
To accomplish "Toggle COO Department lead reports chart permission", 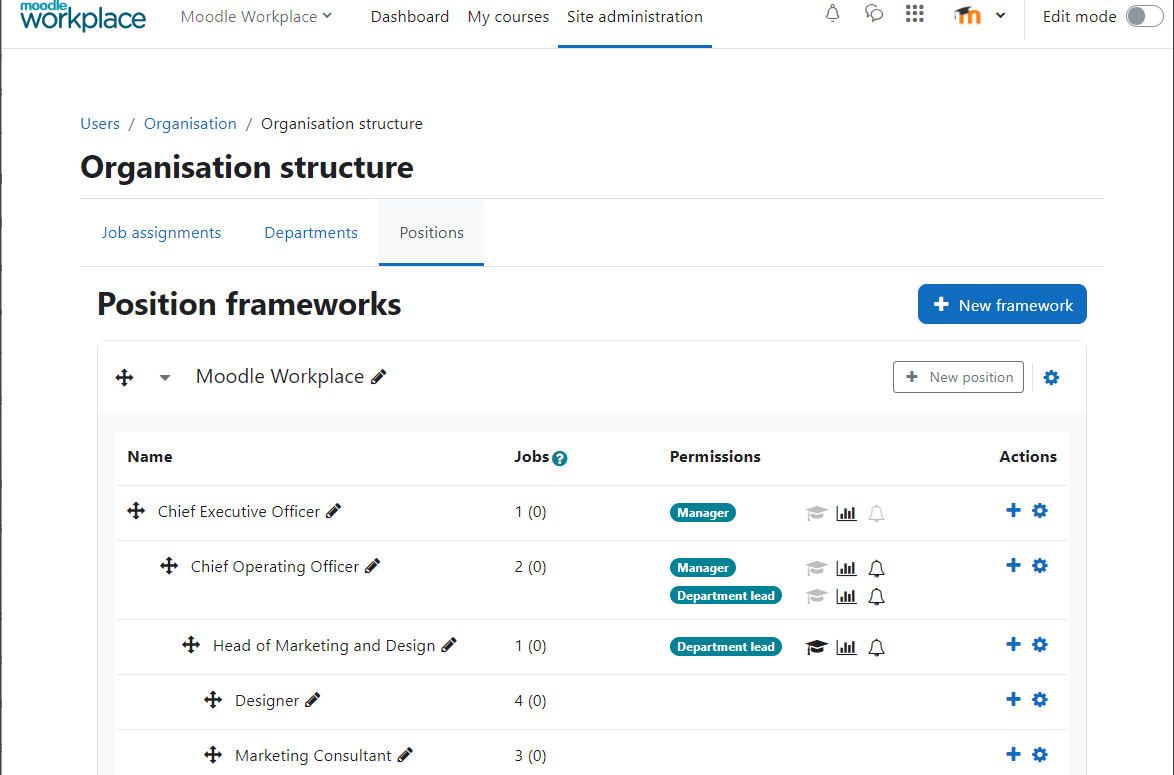I will [x=846, y=596].
